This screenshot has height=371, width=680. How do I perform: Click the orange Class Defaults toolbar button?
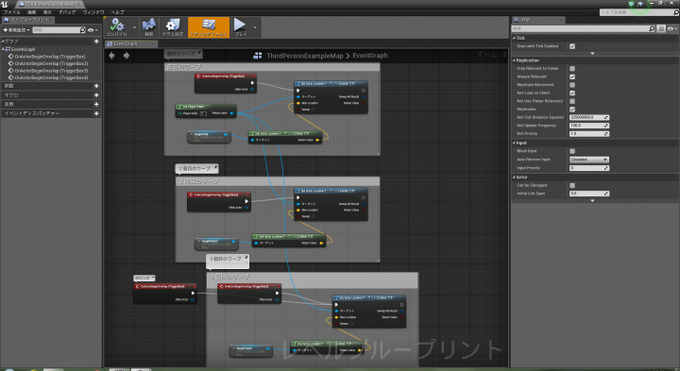[209, 27]
